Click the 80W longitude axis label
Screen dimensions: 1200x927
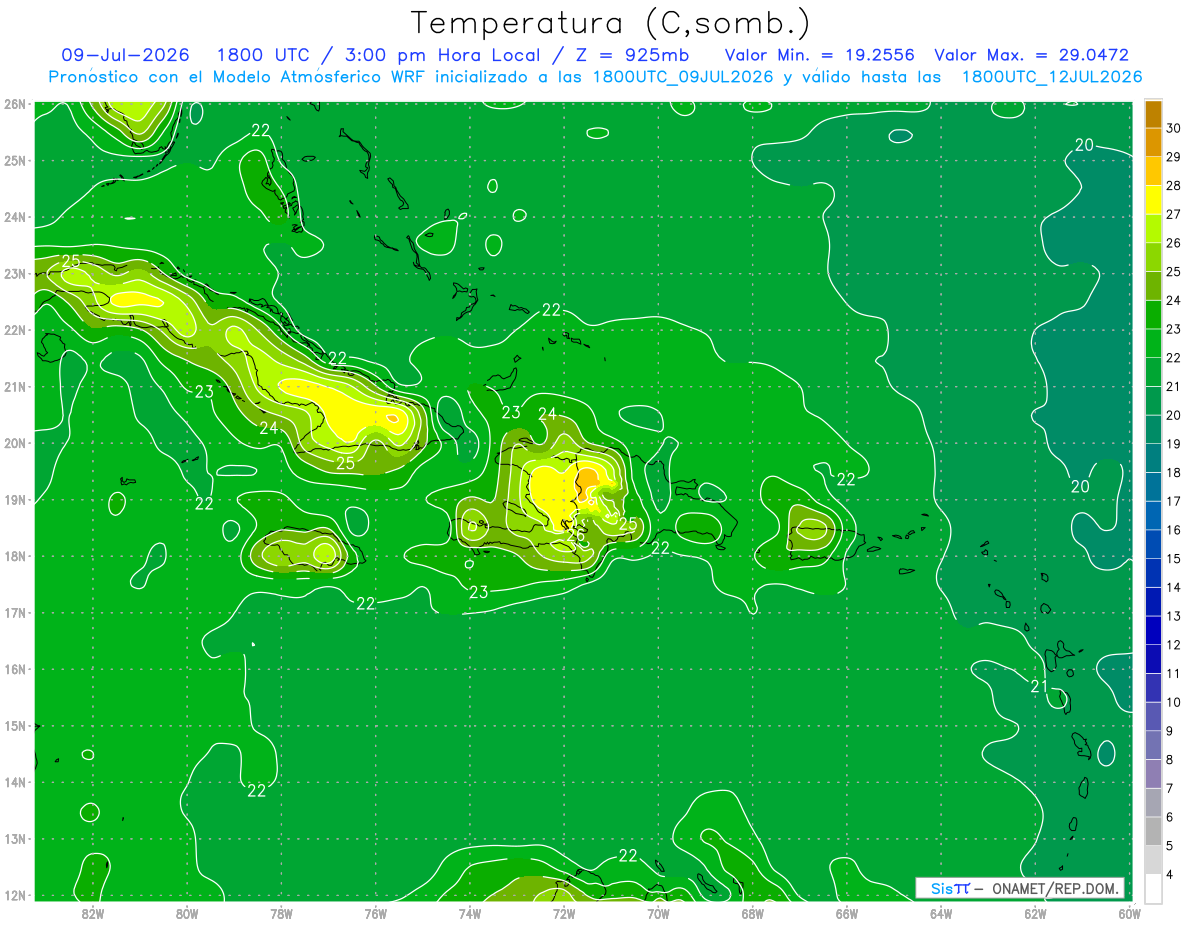[187, 912]
